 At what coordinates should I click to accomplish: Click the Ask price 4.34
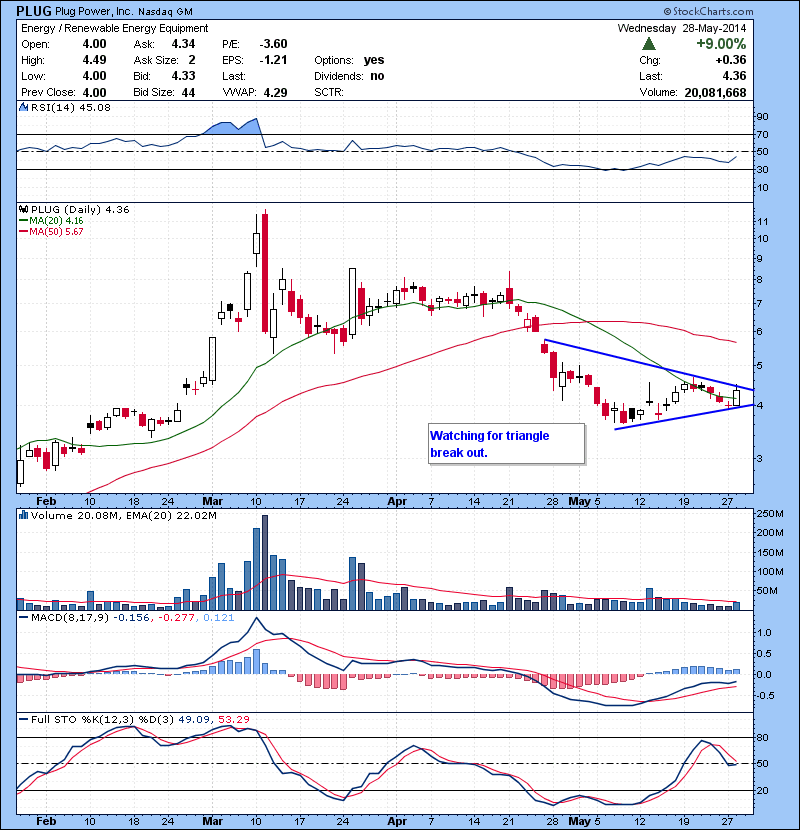point(183,44)
